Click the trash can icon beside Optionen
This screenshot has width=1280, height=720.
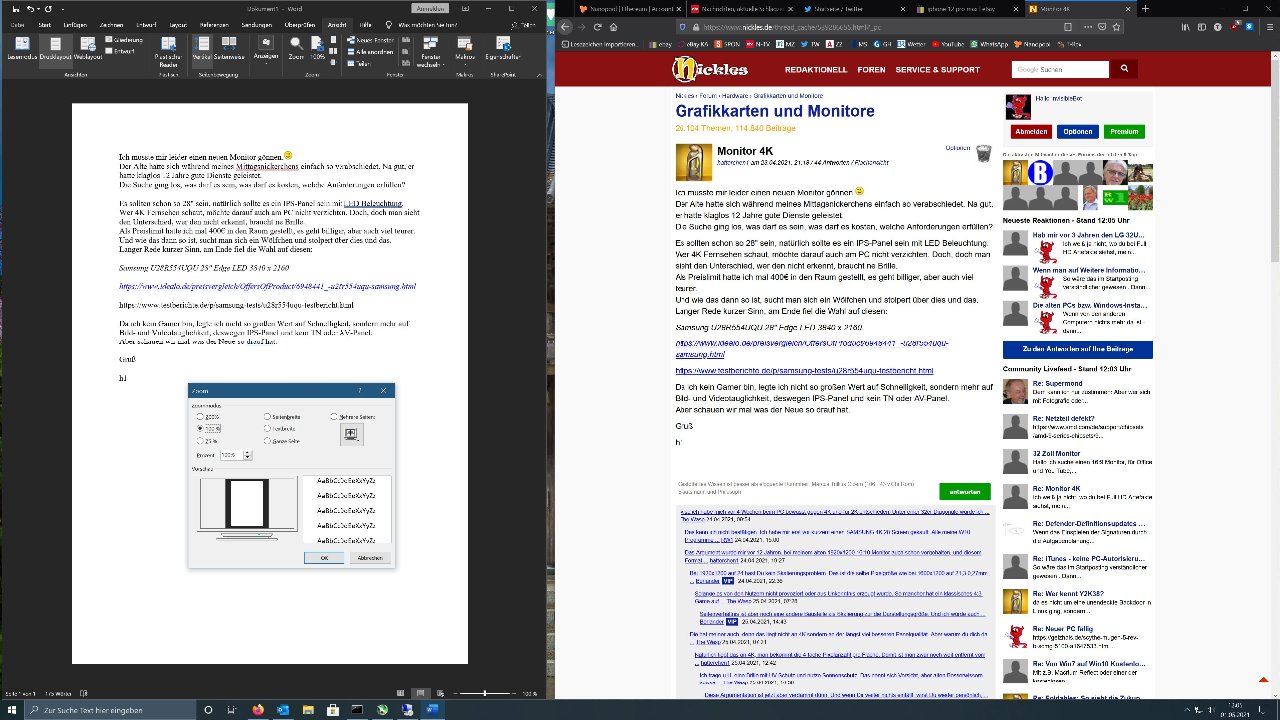[x=983, y=153]
